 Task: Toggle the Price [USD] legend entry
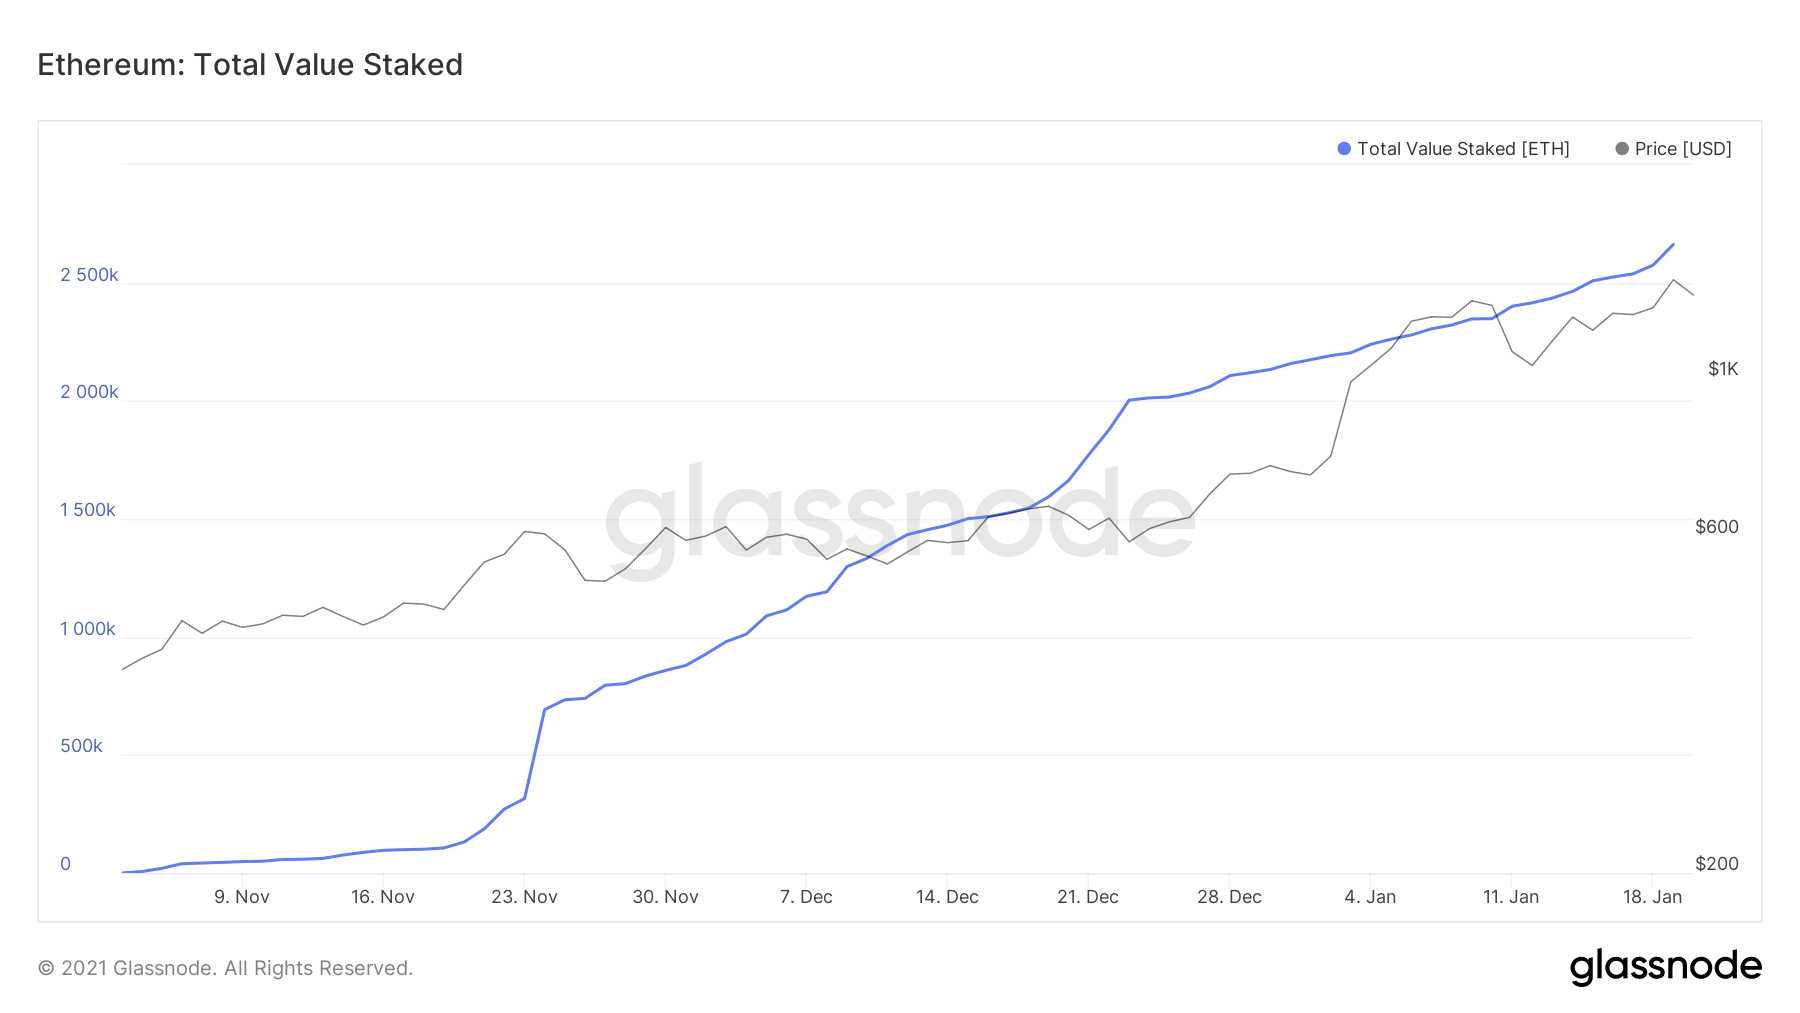[1673, 149]
